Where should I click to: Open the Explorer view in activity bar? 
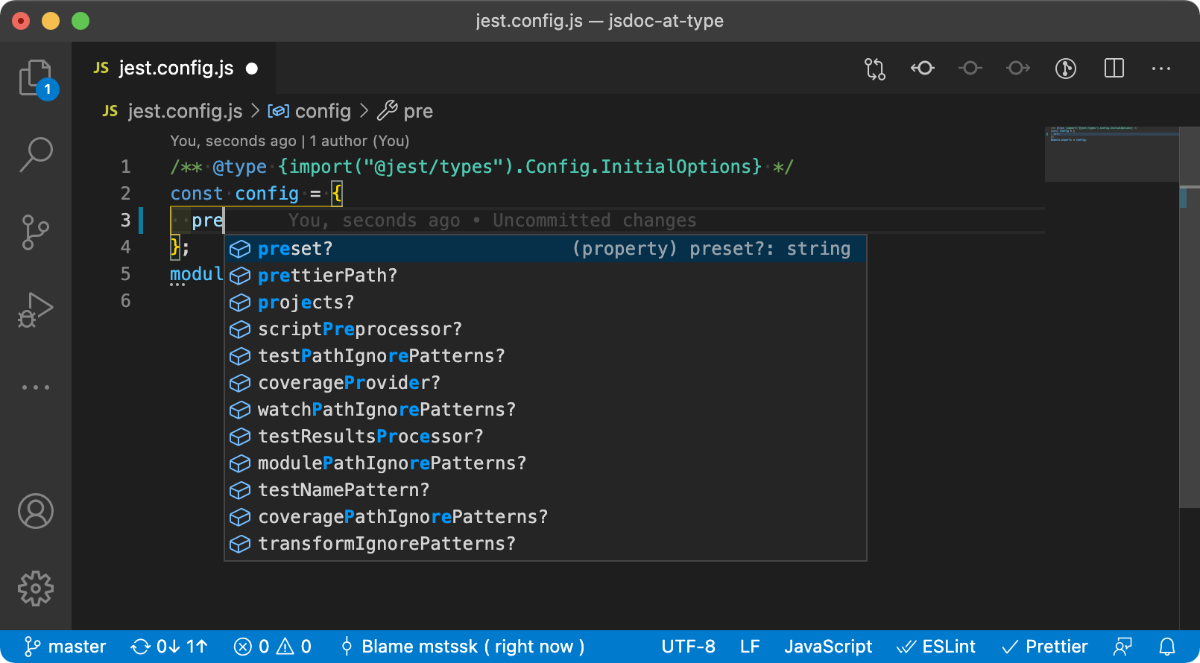pyautogui.click(x=36, y=78)
